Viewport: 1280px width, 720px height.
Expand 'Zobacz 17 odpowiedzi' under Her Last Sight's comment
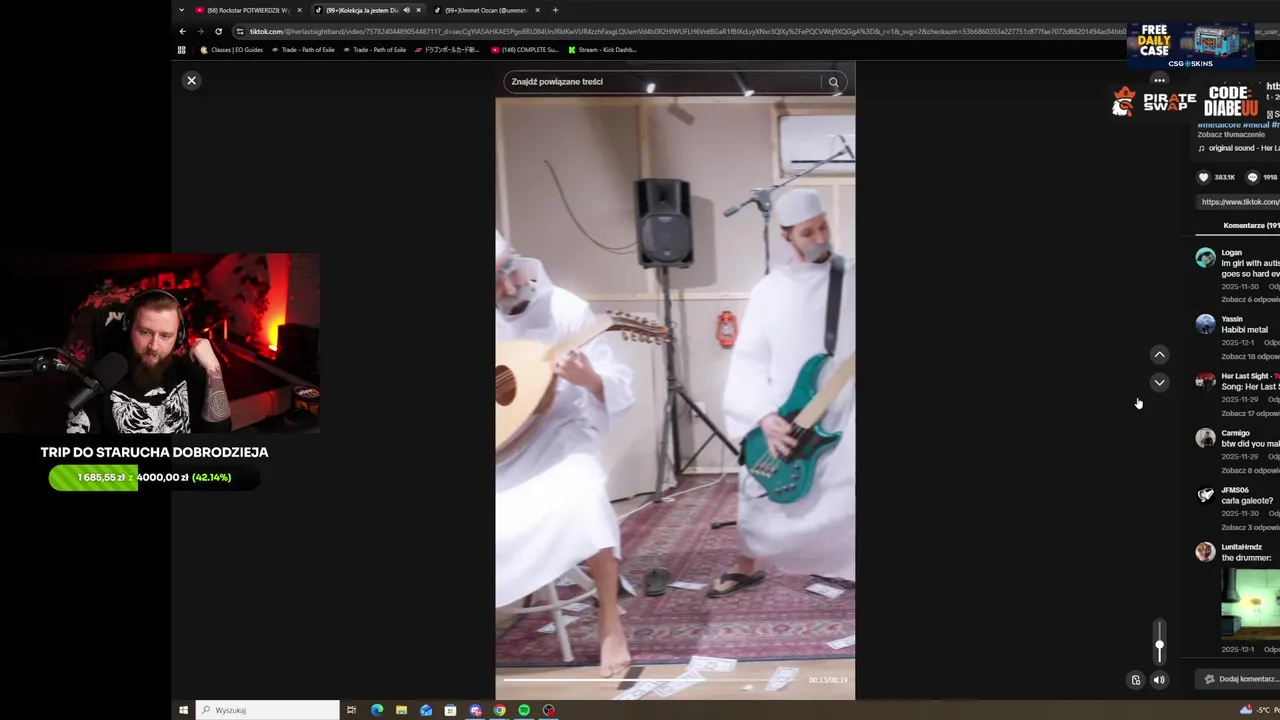(1250, 414)
